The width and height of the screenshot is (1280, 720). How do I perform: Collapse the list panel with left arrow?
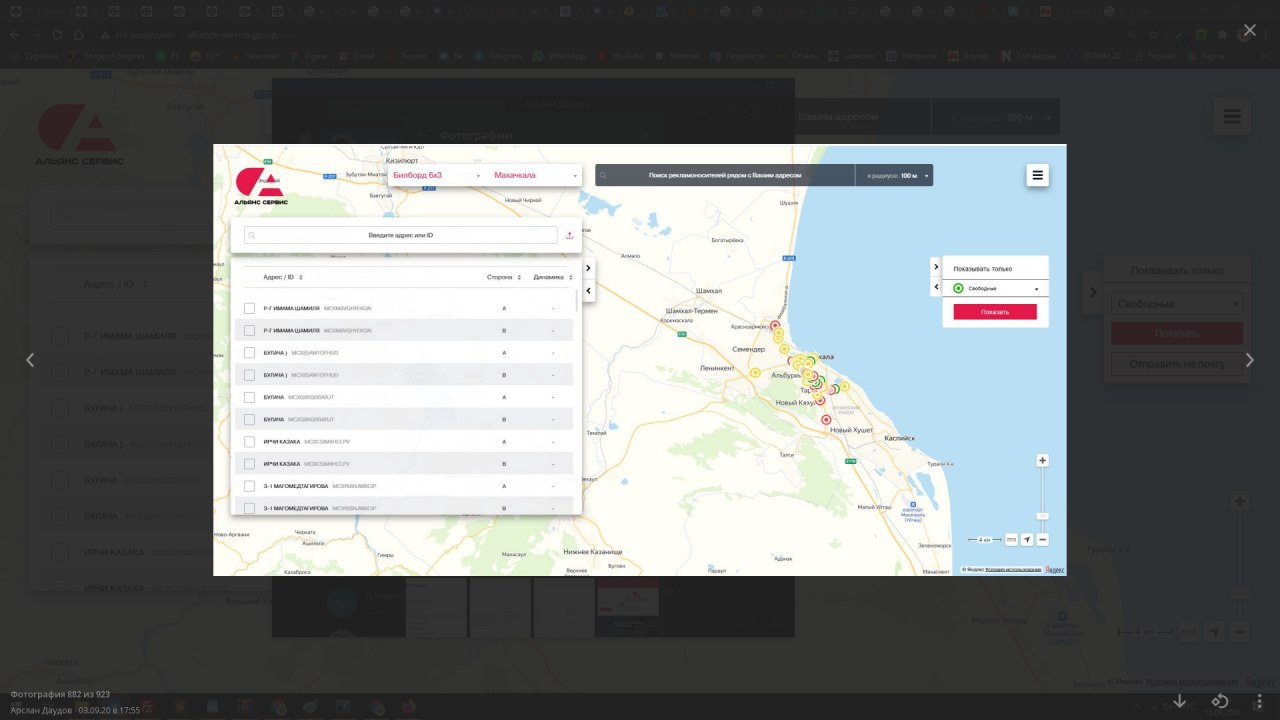(588, 291)
